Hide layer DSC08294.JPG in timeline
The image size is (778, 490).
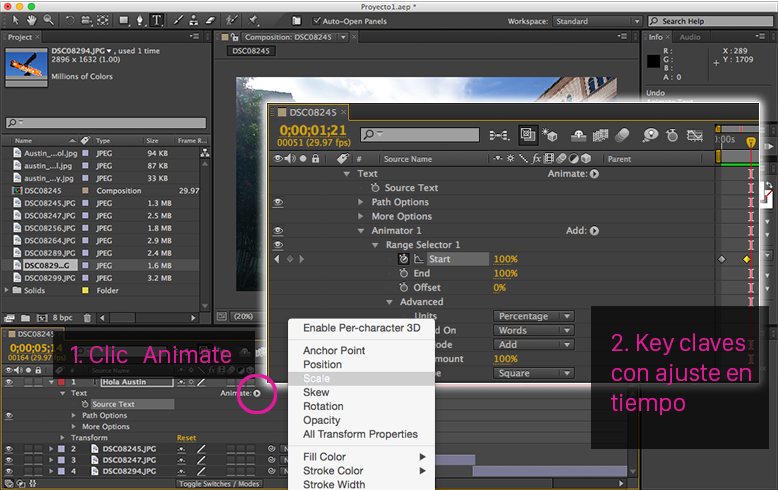(9, 471)
